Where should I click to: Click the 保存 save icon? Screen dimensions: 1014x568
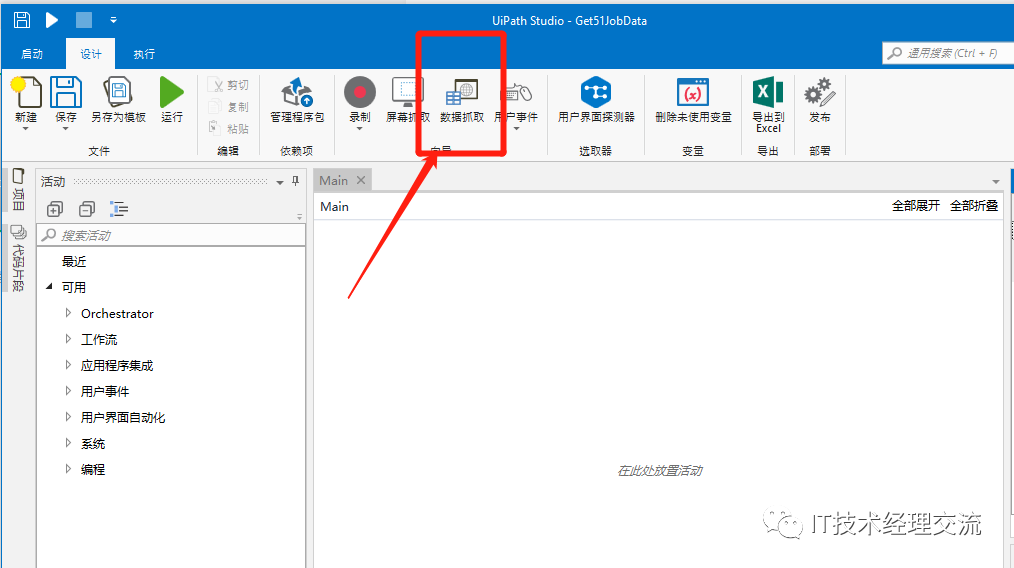tap(65, 93)
